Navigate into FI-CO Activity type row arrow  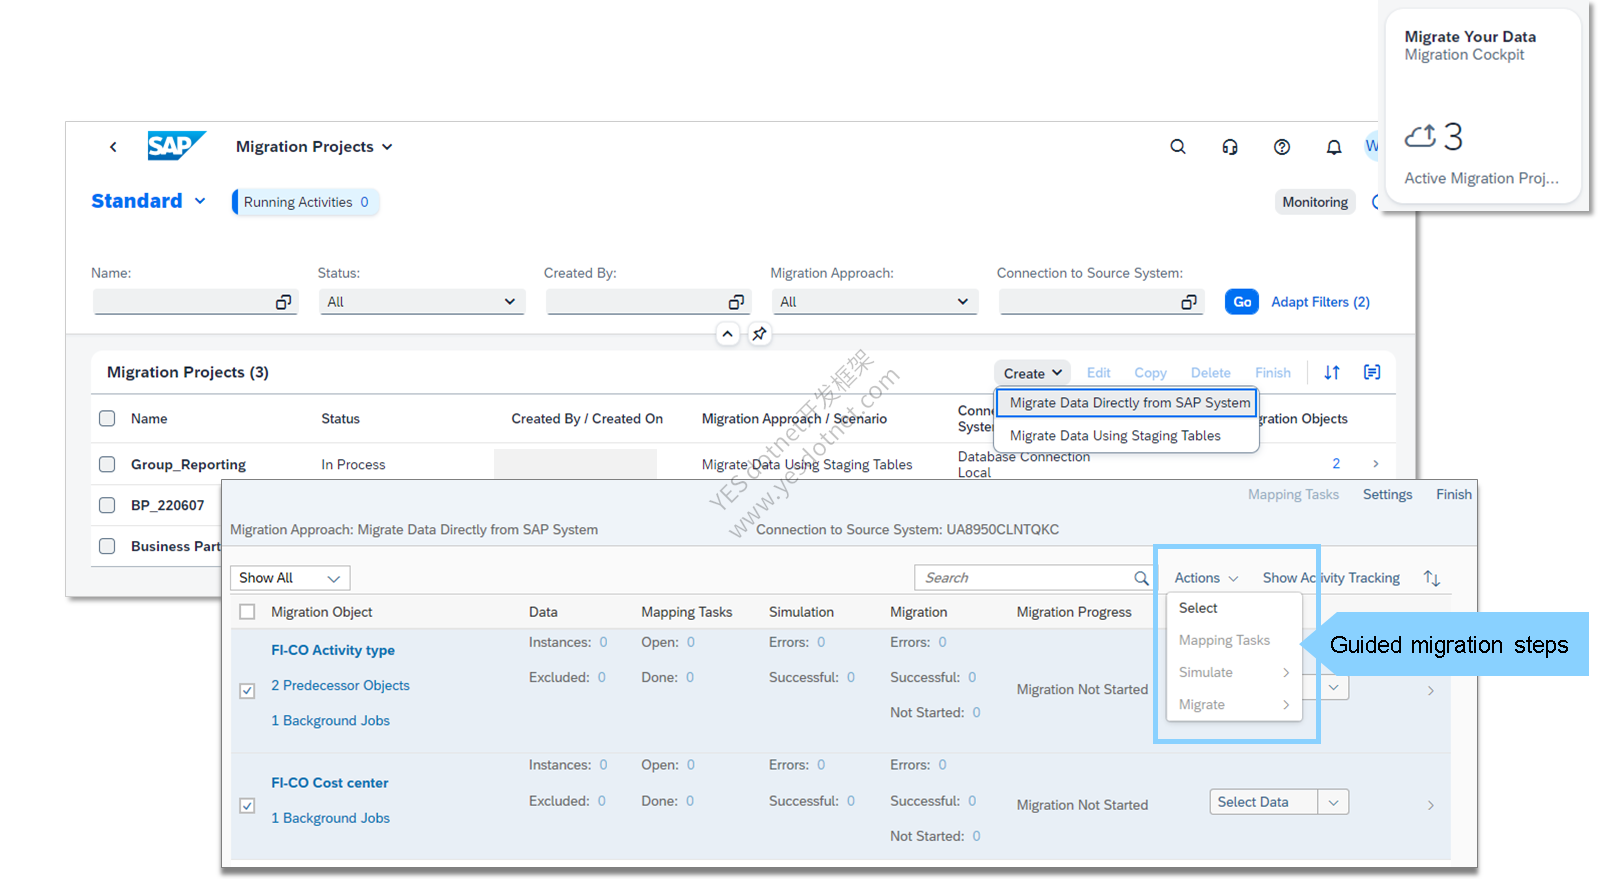1431,690
